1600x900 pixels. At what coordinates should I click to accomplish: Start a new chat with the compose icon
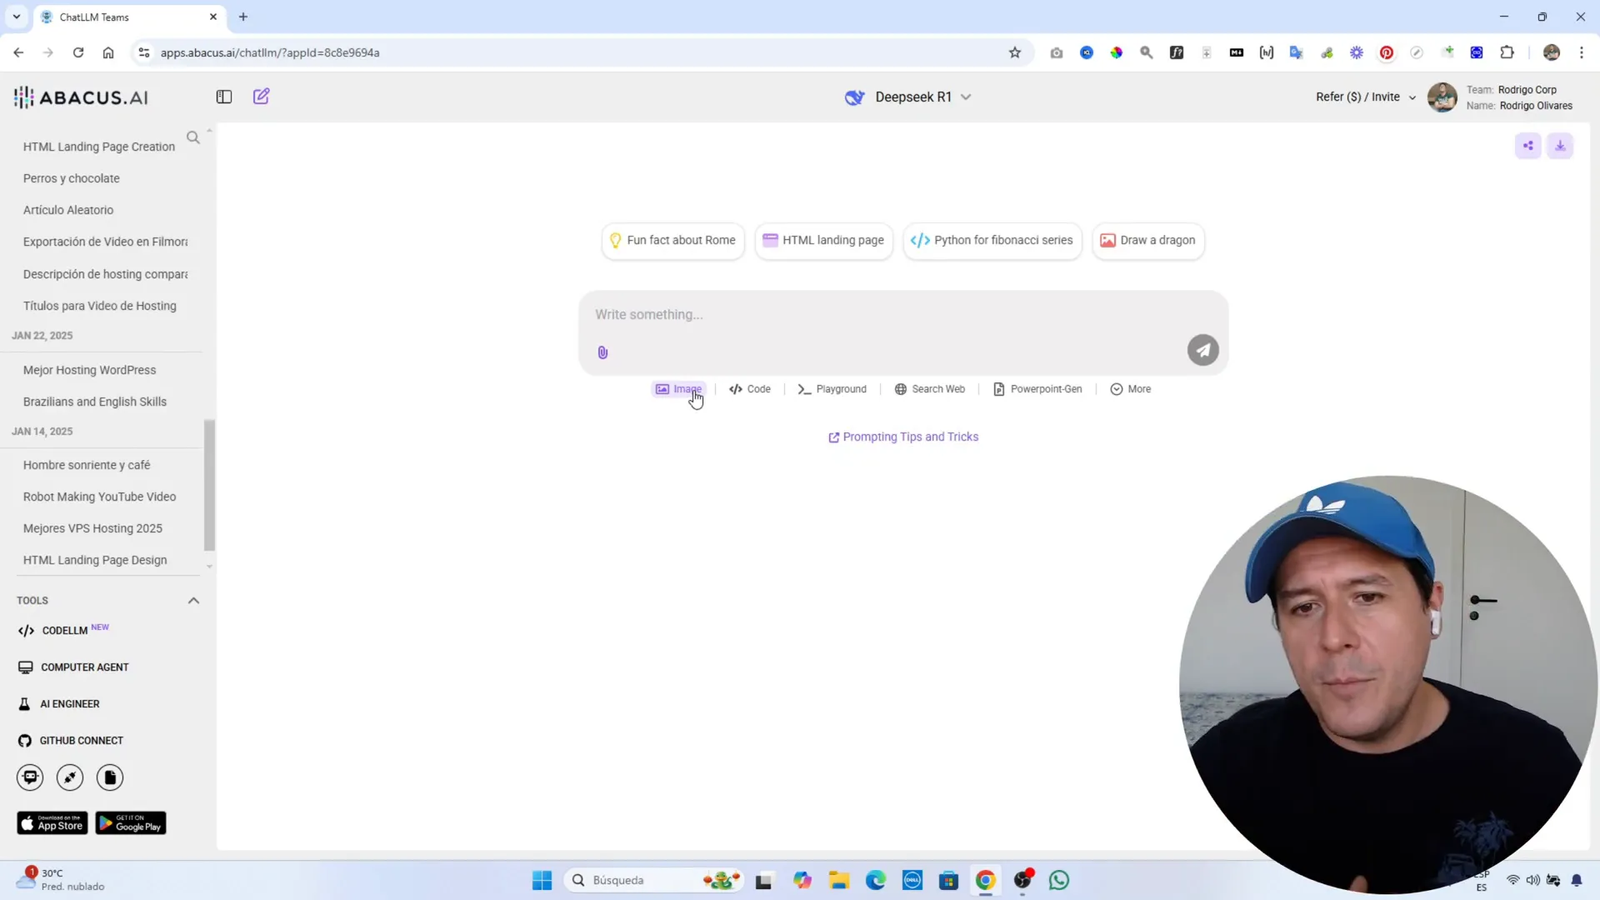pyautogui.click(x=261, y=96)
